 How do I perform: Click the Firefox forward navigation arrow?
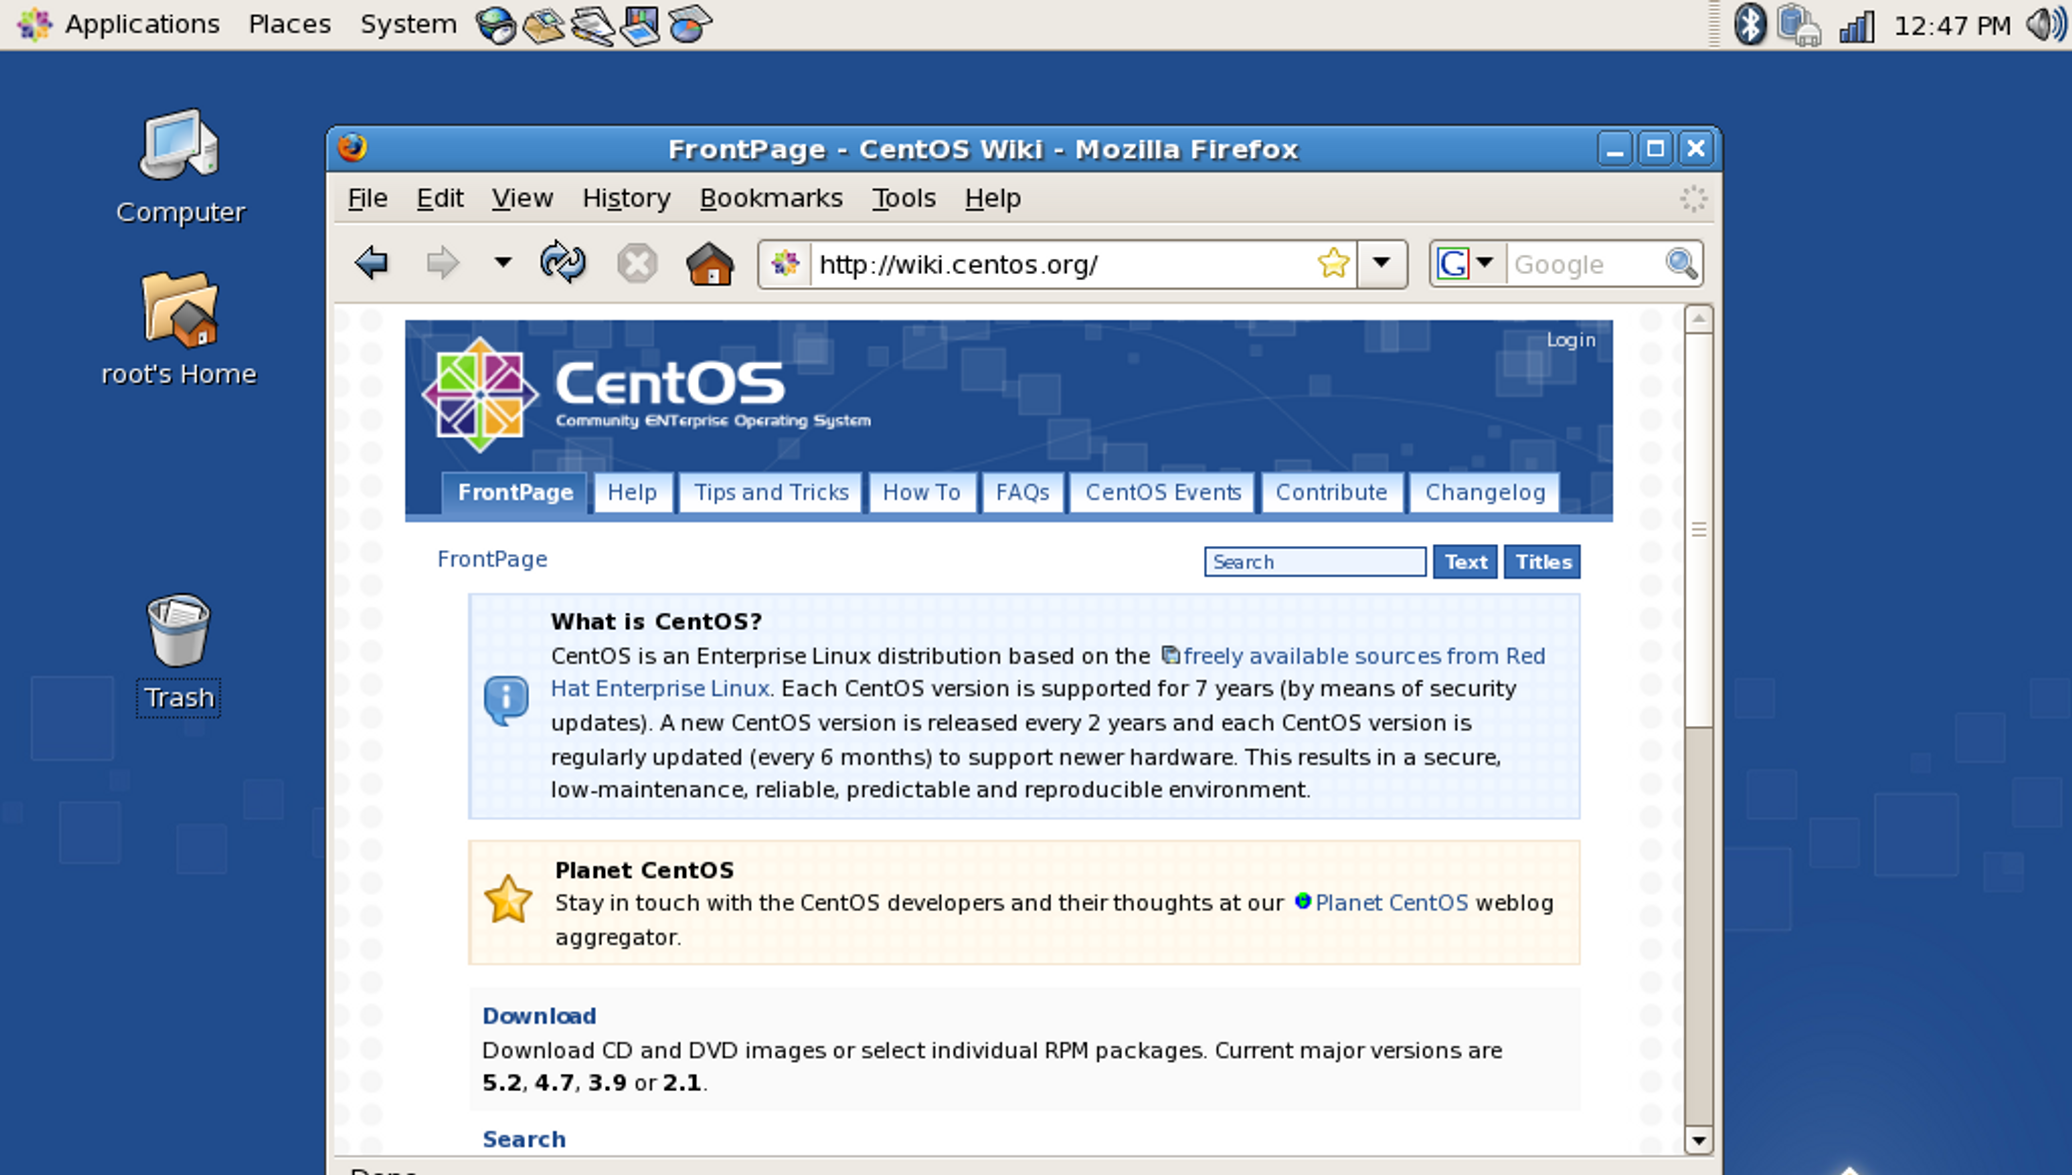click(x=441, y=263)
